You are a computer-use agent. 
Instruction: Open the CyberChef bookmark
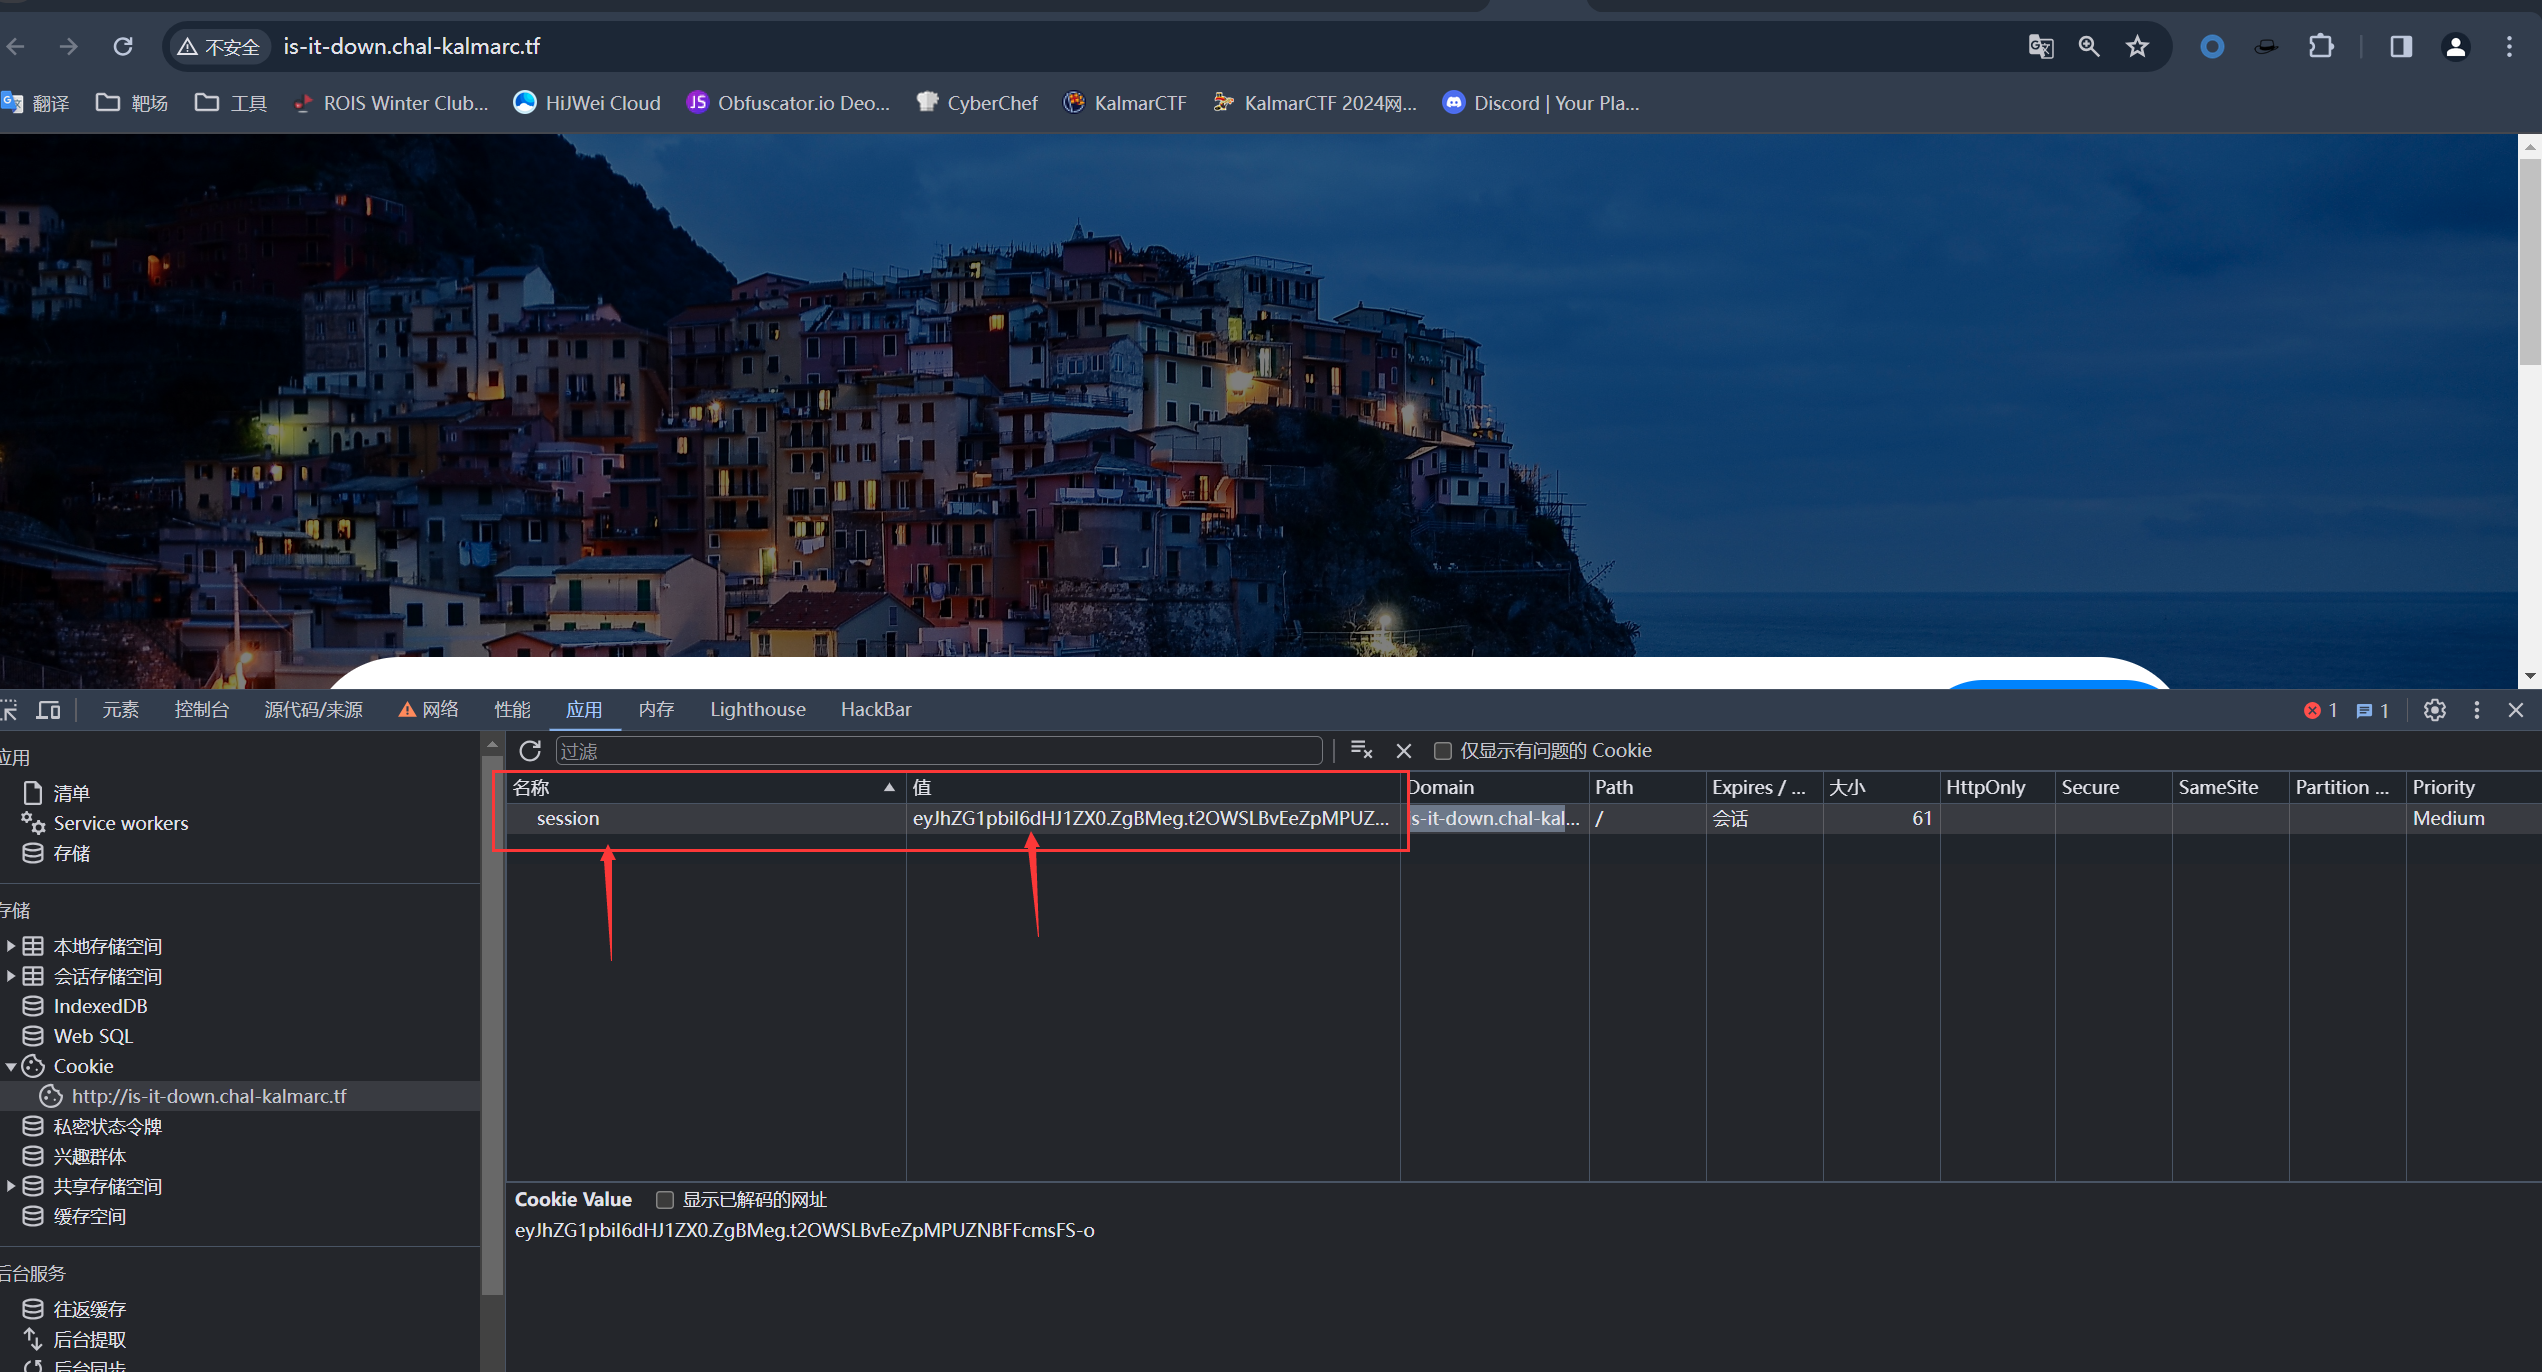point(978,102)
